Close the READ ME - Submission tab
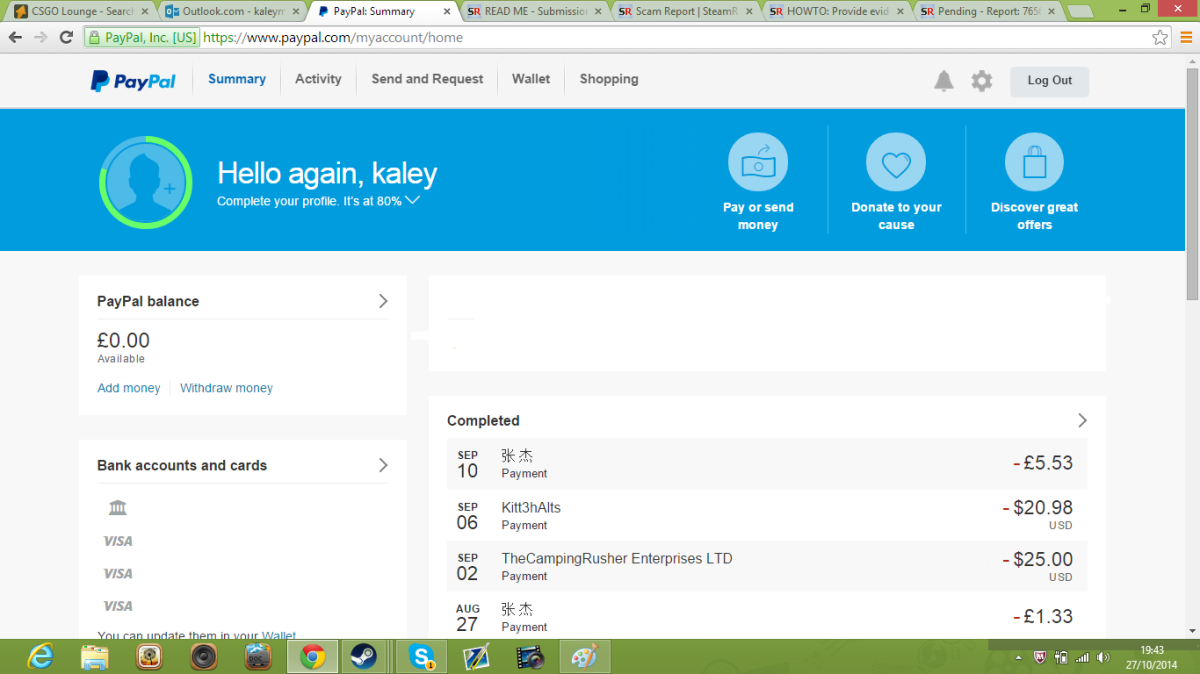1200x674 pixels. (x=597, y=11)
